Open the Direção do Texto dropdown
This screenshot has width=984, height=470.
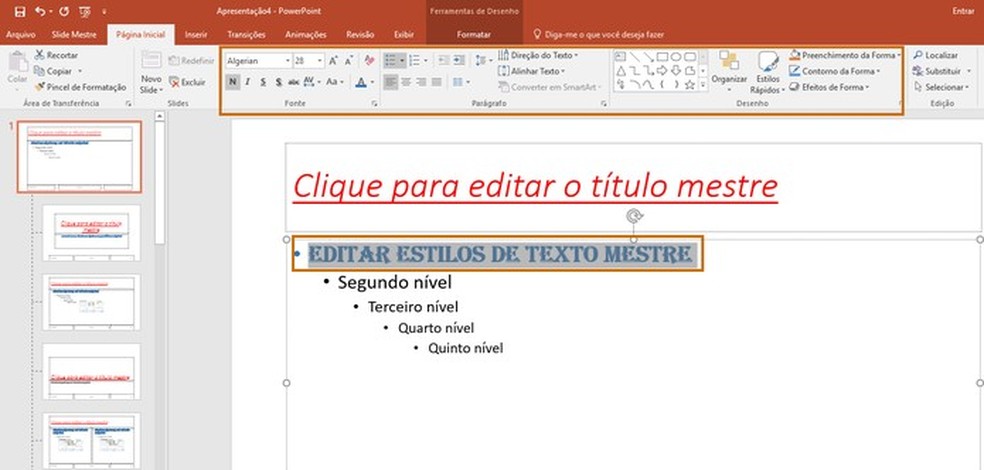tap(538, 55)
